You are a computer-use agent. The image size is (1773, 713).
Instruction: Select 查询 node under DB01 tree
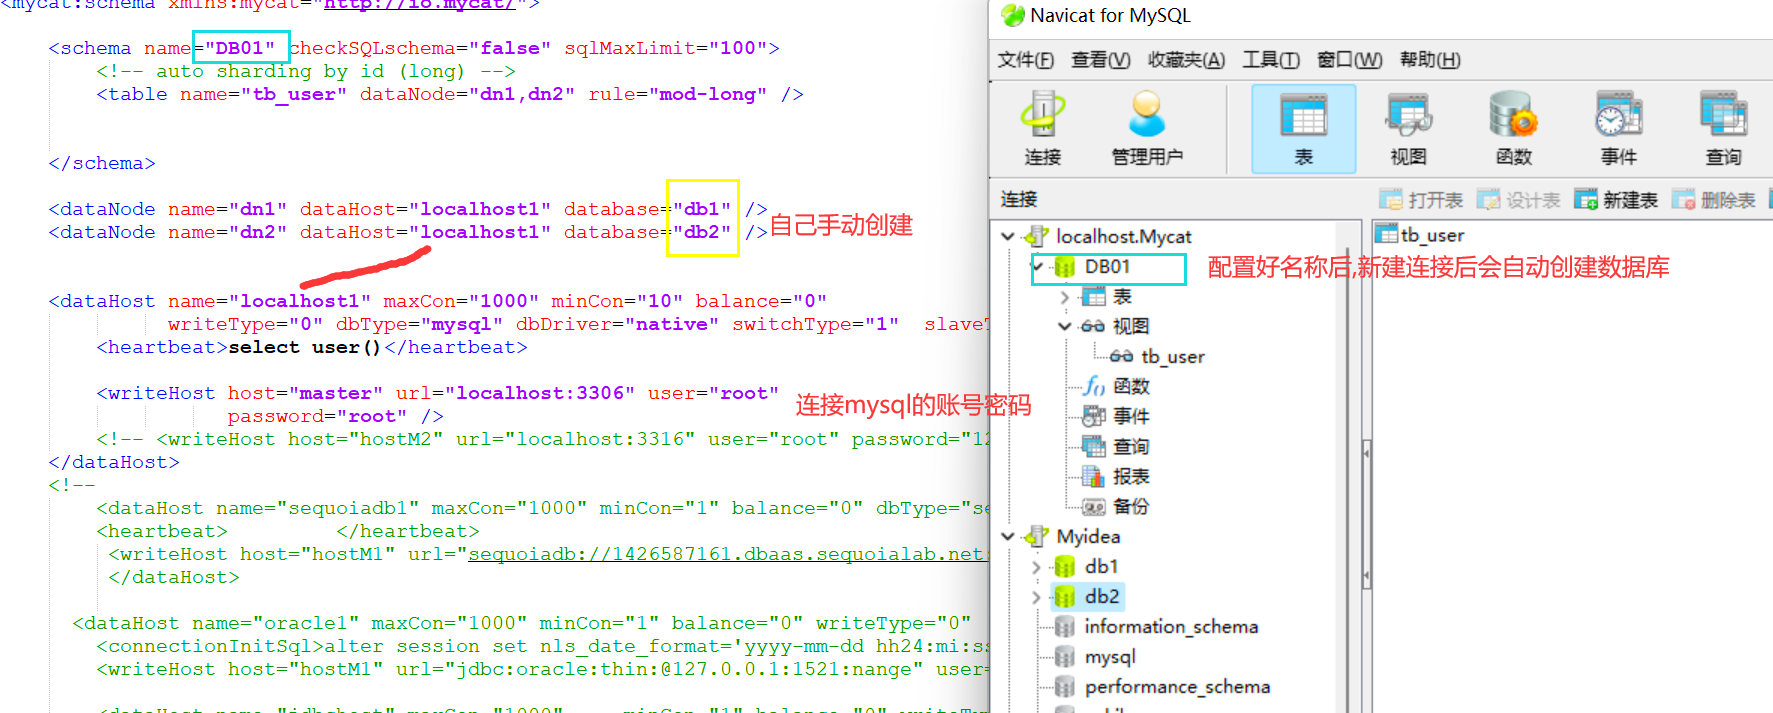tap(1131, 446)
